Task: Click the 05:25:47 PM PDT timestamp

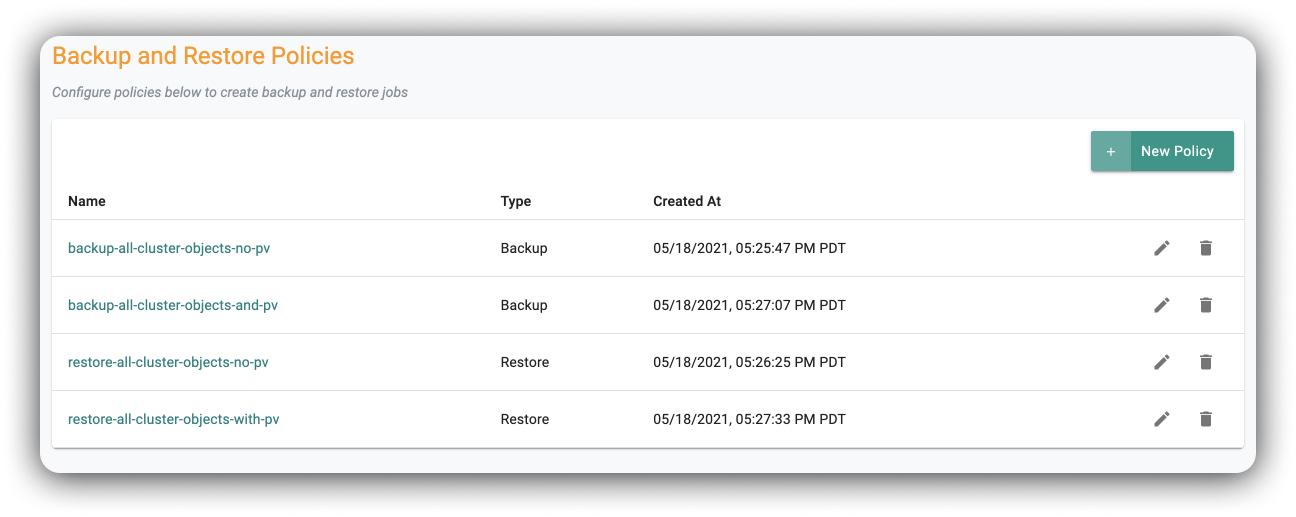Action: click(749, 248)
